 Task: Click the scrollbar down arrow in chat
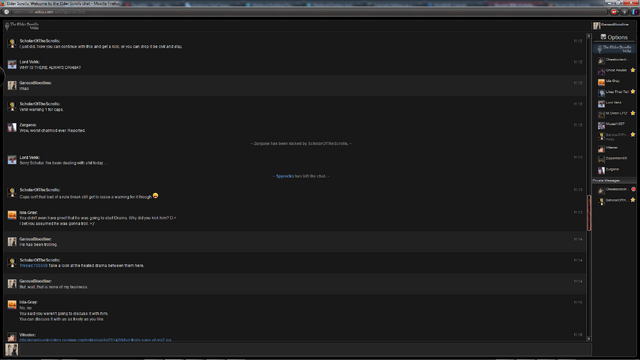[x=589, y=338]
